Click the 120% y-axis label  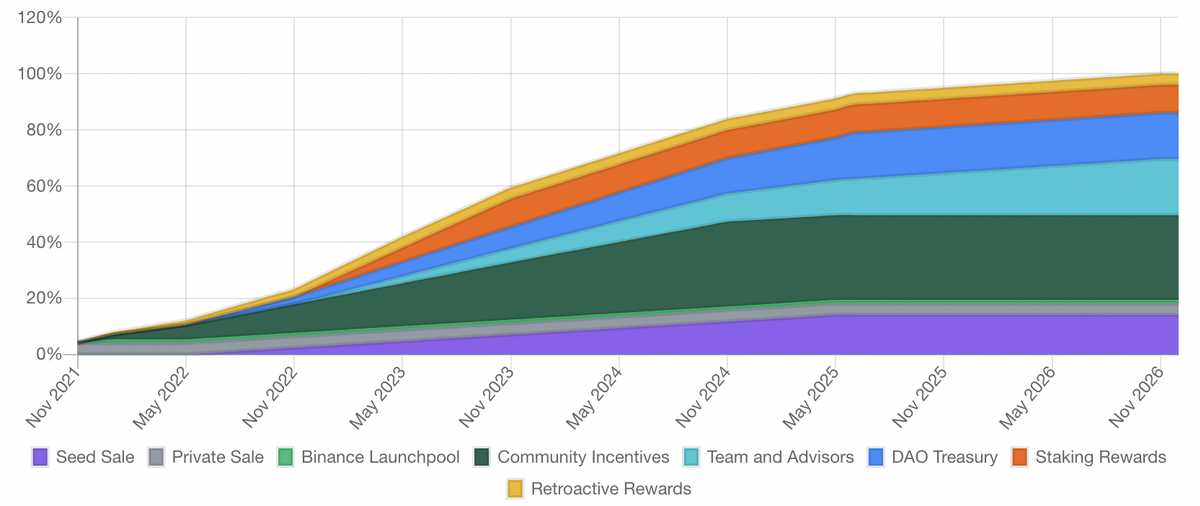tap(39, 18)
